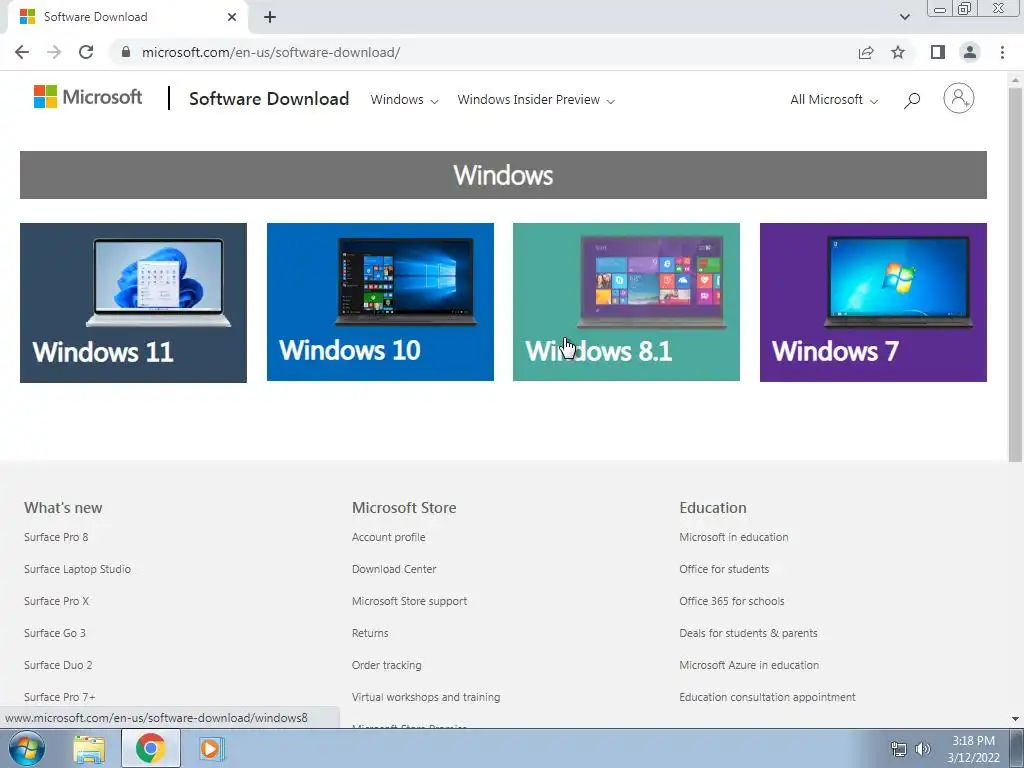Open the Surface Duo 2 link
Viewport: 1024px width, 768px height.
[58, 665]
